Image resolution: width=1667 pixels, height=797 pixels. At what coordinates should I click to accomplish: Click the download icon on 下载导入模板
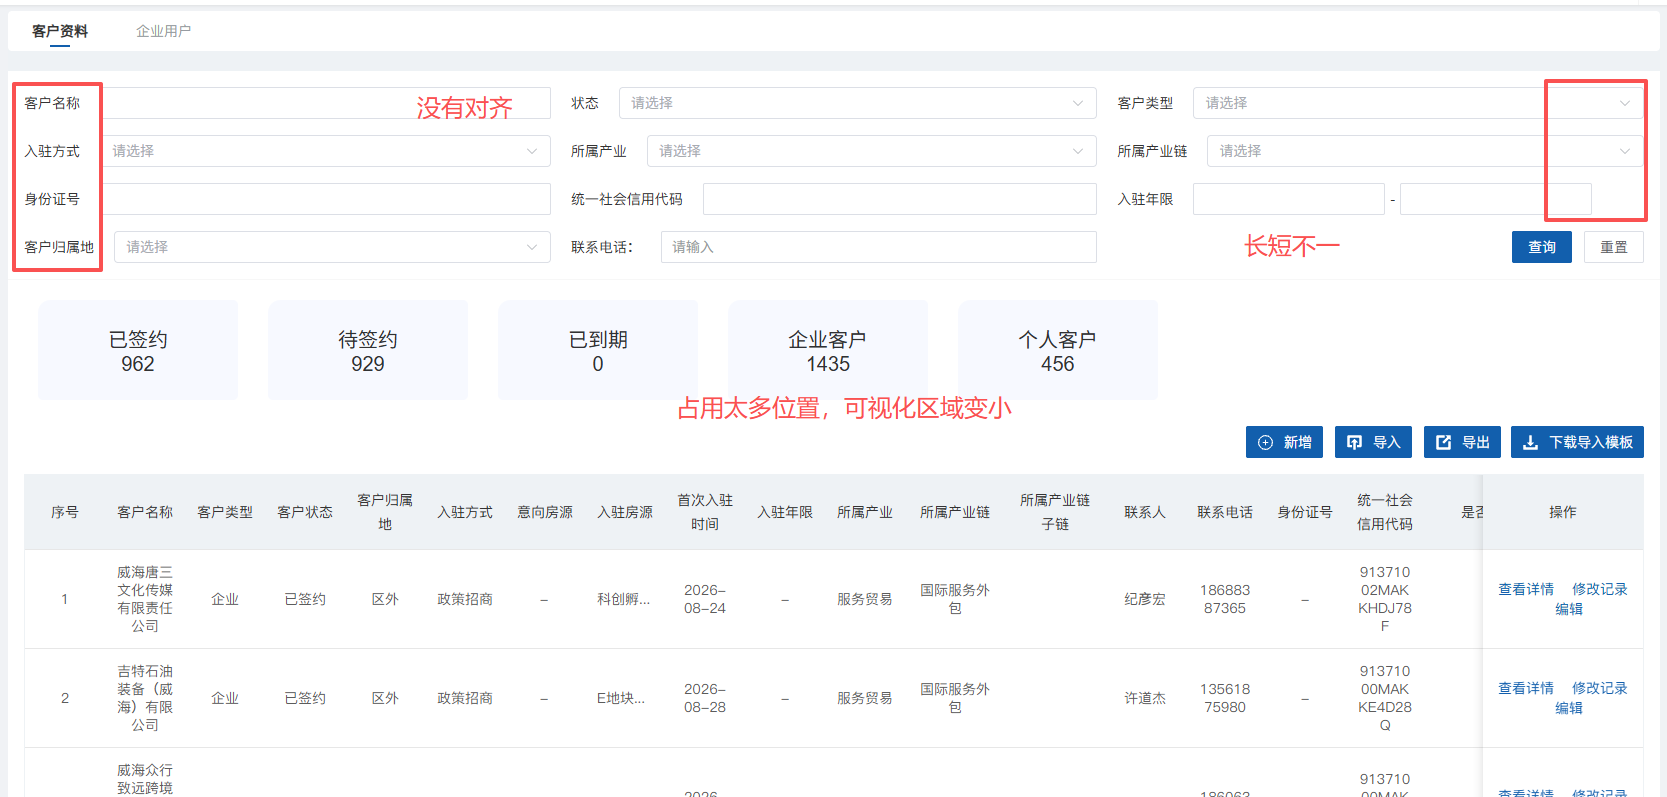coord(1531,442)
